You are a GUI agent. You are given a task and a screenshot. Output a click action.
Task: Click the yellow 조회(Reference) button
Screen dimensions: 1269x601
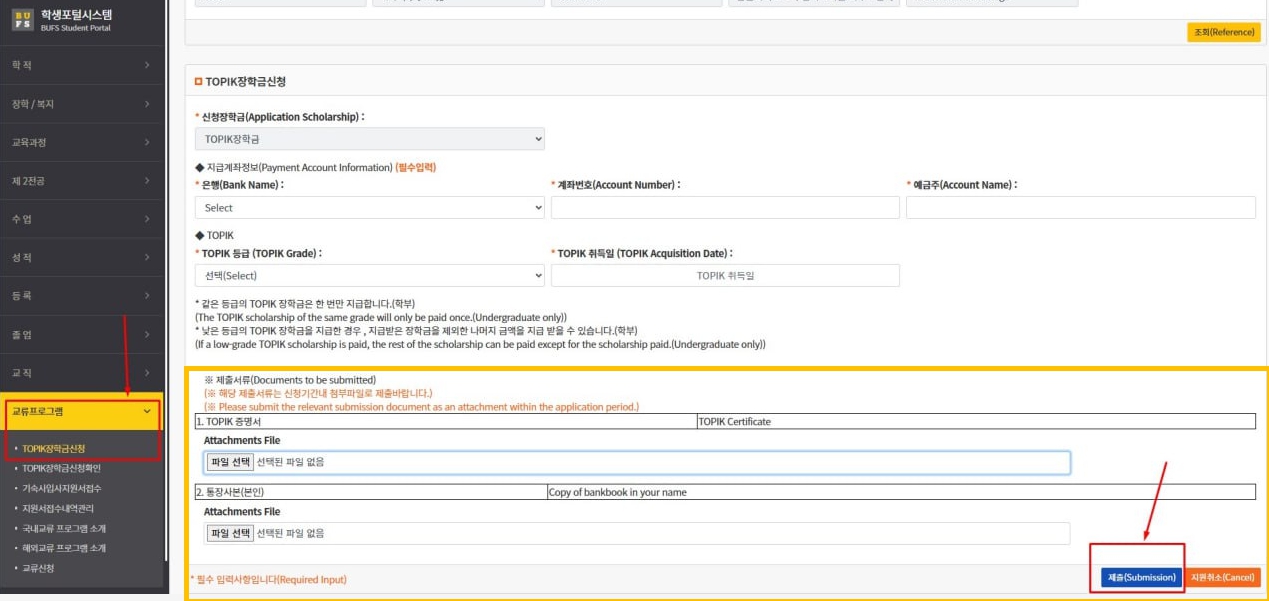pyautogui.click(x=1223, y=32)
